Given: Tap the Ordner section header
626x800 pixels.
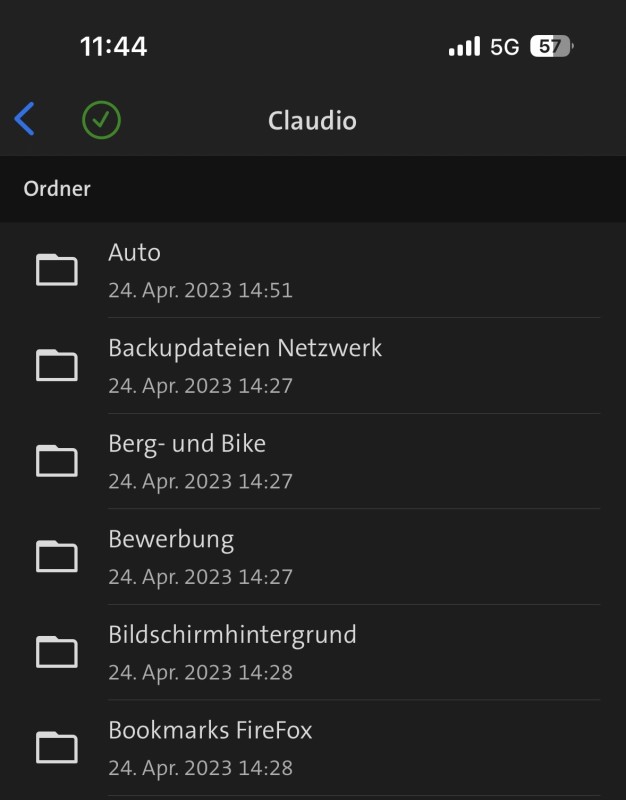Looking at the screenshot, I should 57,188.
